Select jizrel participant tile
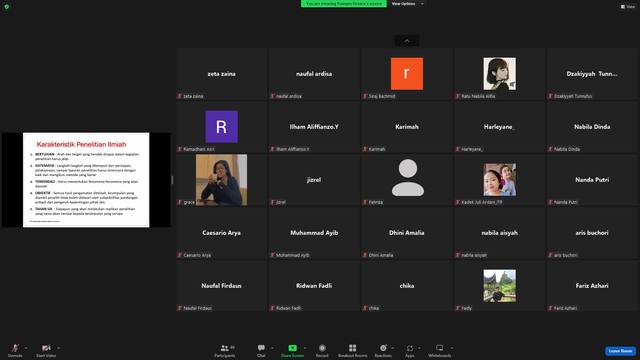 (314, 180)
